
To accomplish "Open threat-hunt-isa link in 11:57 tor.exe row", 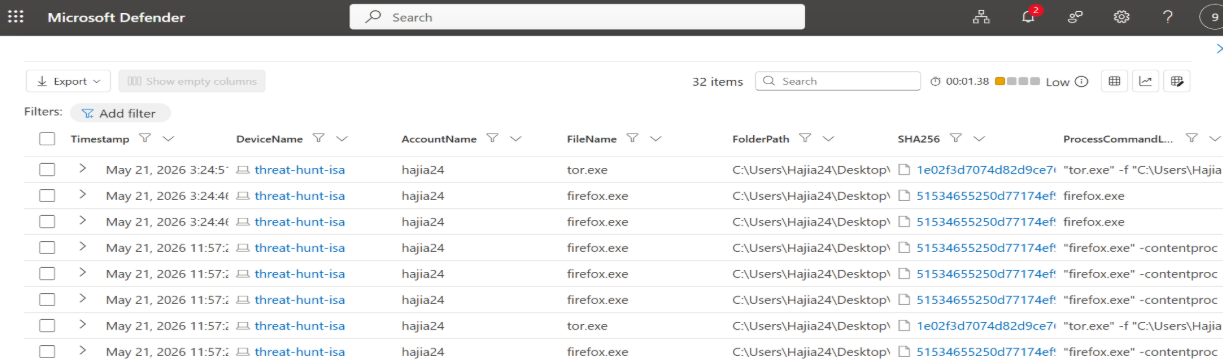I will pos(299,326).
